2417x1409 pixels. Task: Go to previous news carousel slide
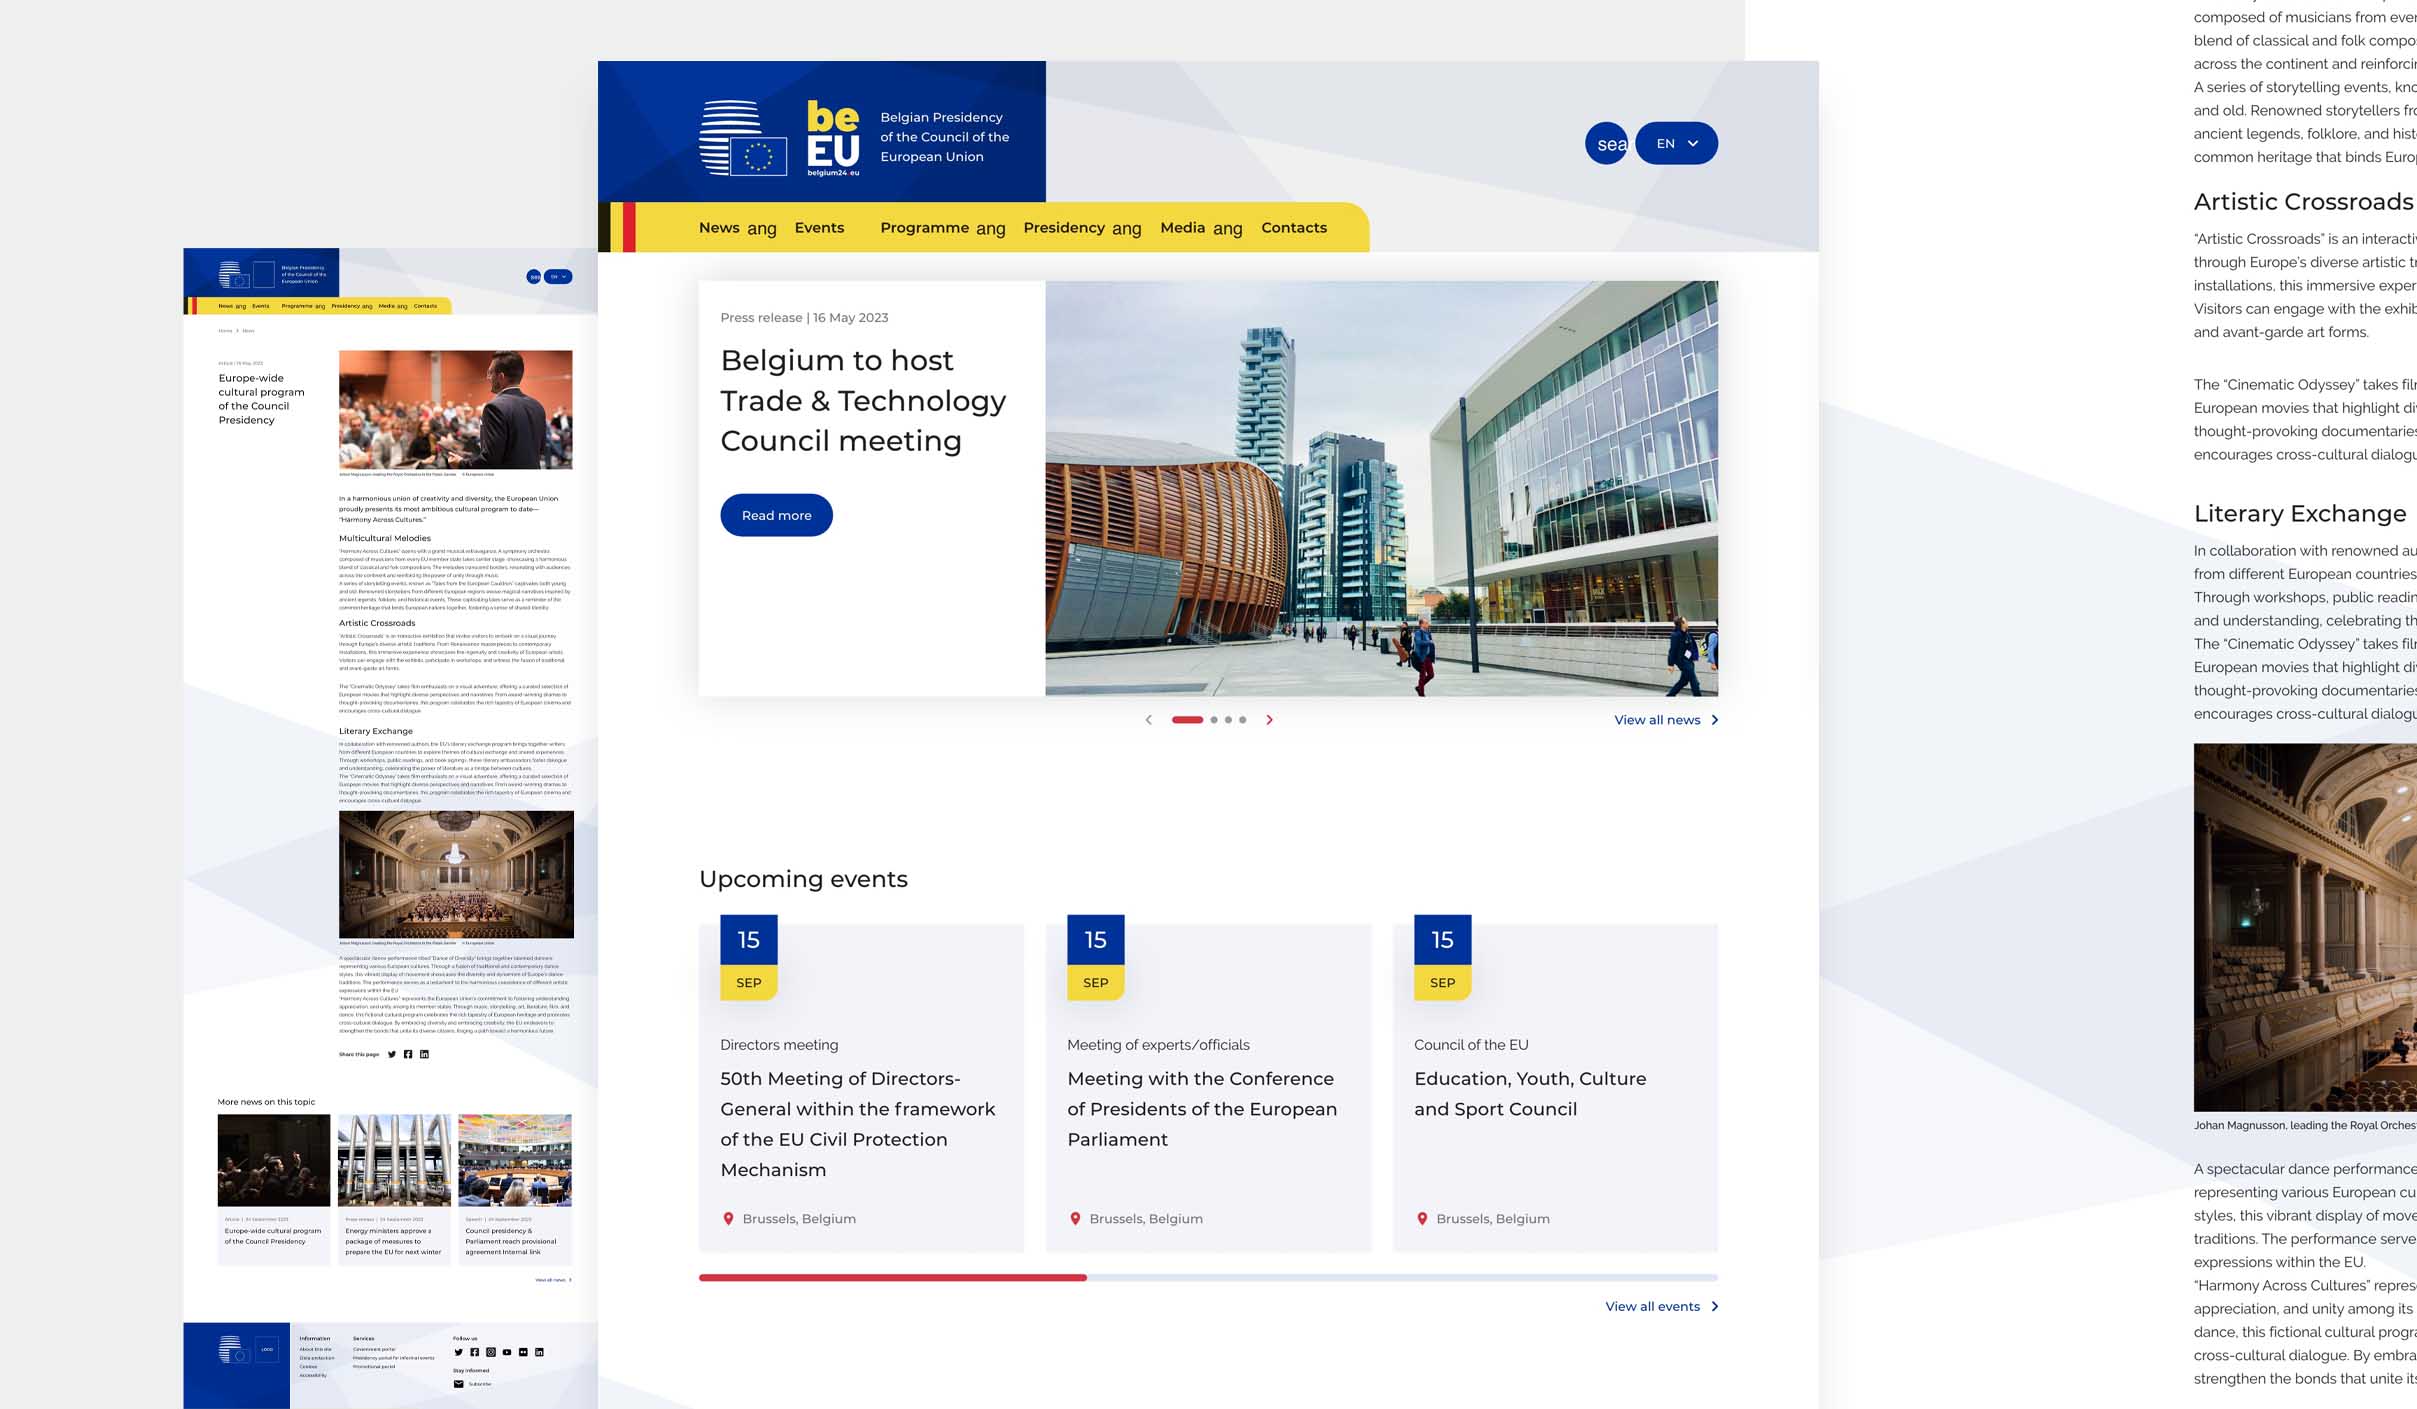click(1149, 720)
